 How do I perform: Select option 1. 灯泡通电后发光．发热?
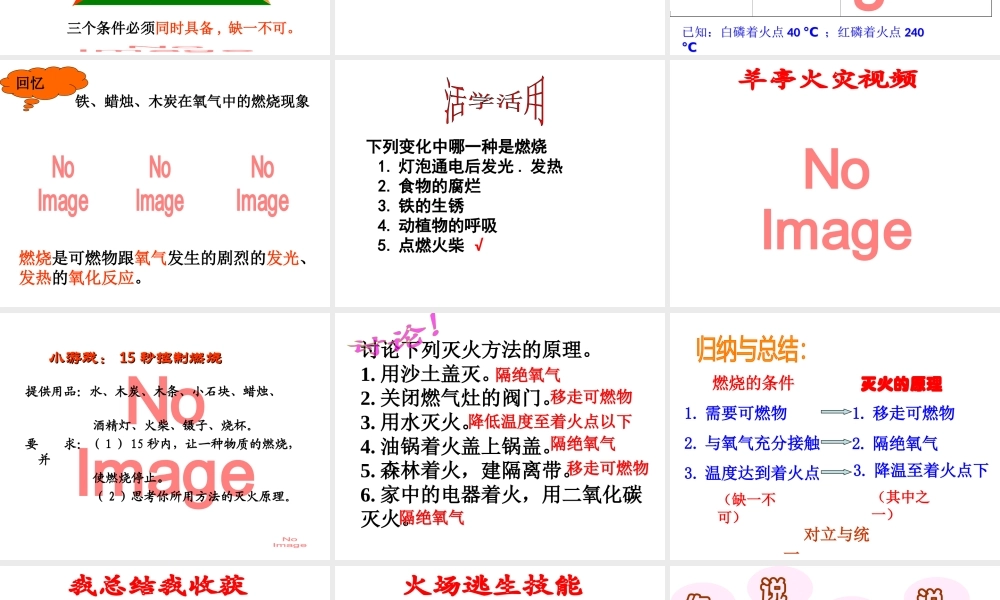[x=470, y=166]
